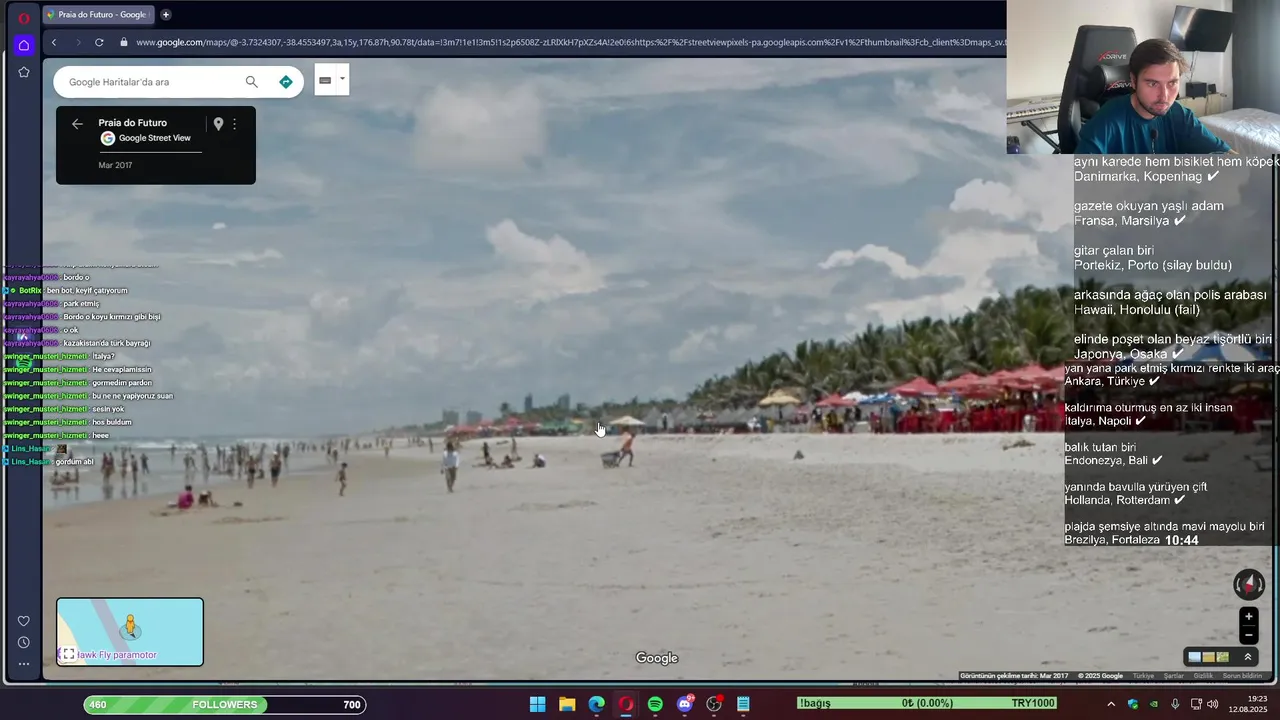Expand the minimap using the fullscreen corner icon
The image size is (1280, 720).
point(67,655)
